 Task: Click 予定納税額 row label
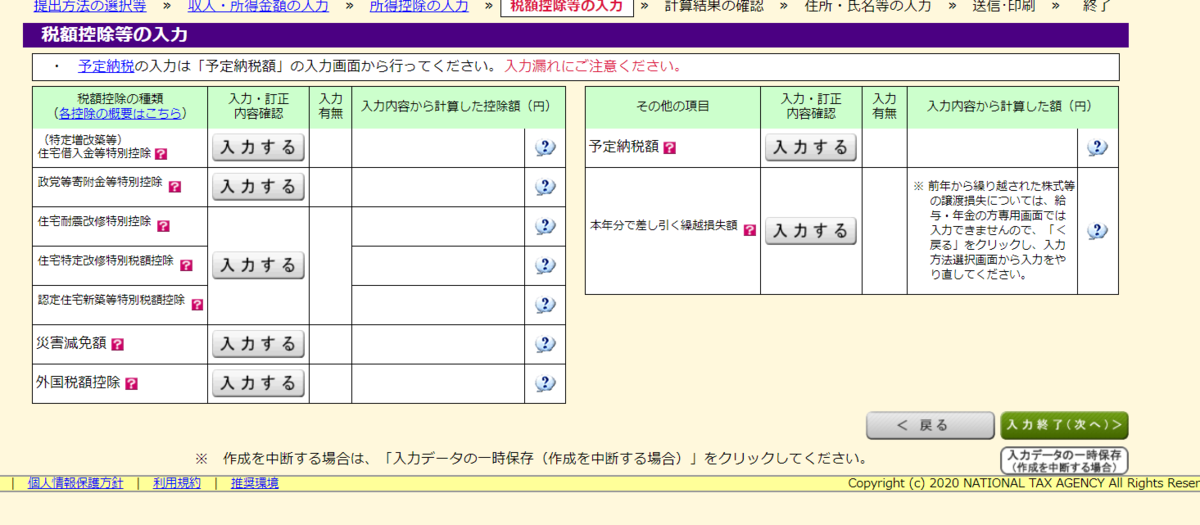click(624, 147)
